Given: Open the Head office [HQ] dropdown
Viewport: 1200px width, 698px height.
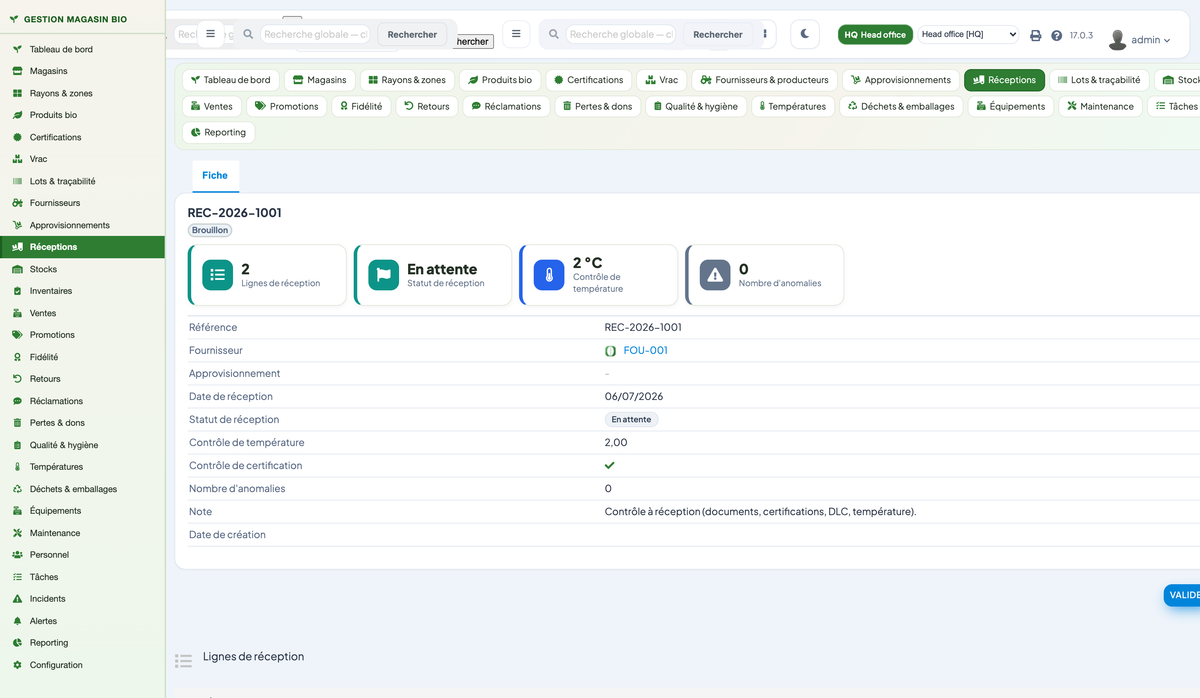Looking at the screenshot, I should coord(968,34).
